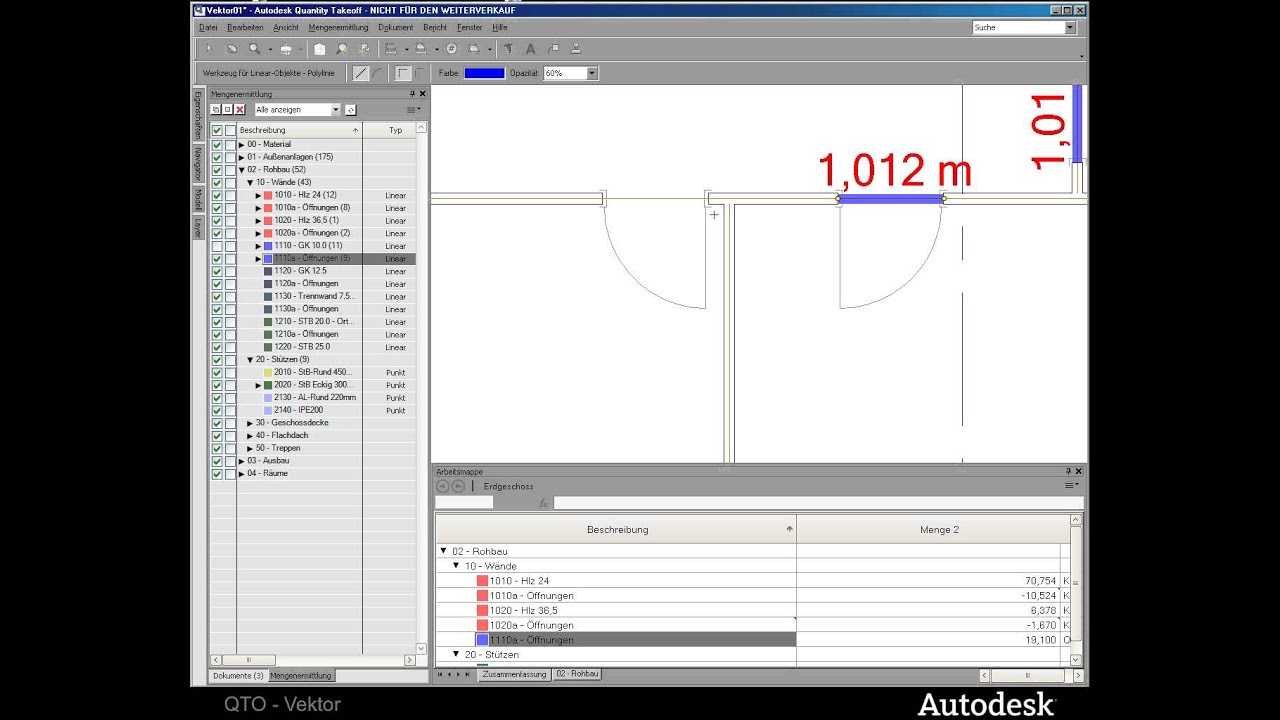Click the takeoff bucket tool icon
The width and height of the screenshot is (1280, 720).
286,49
